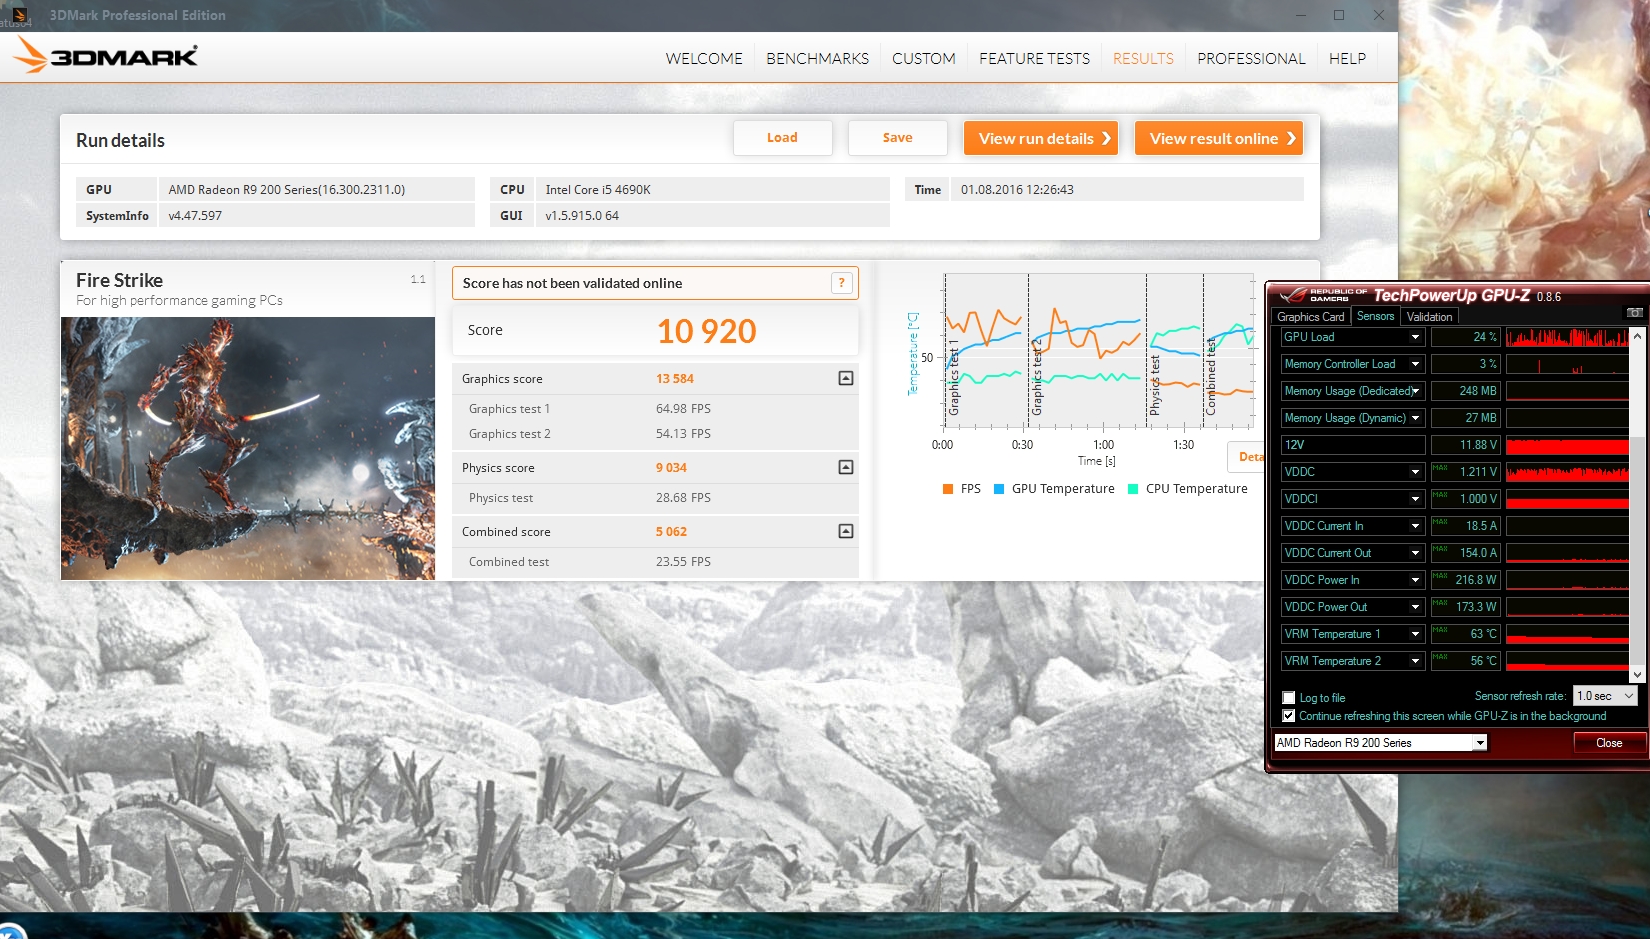Click the Combined score value 5 062

671,532
